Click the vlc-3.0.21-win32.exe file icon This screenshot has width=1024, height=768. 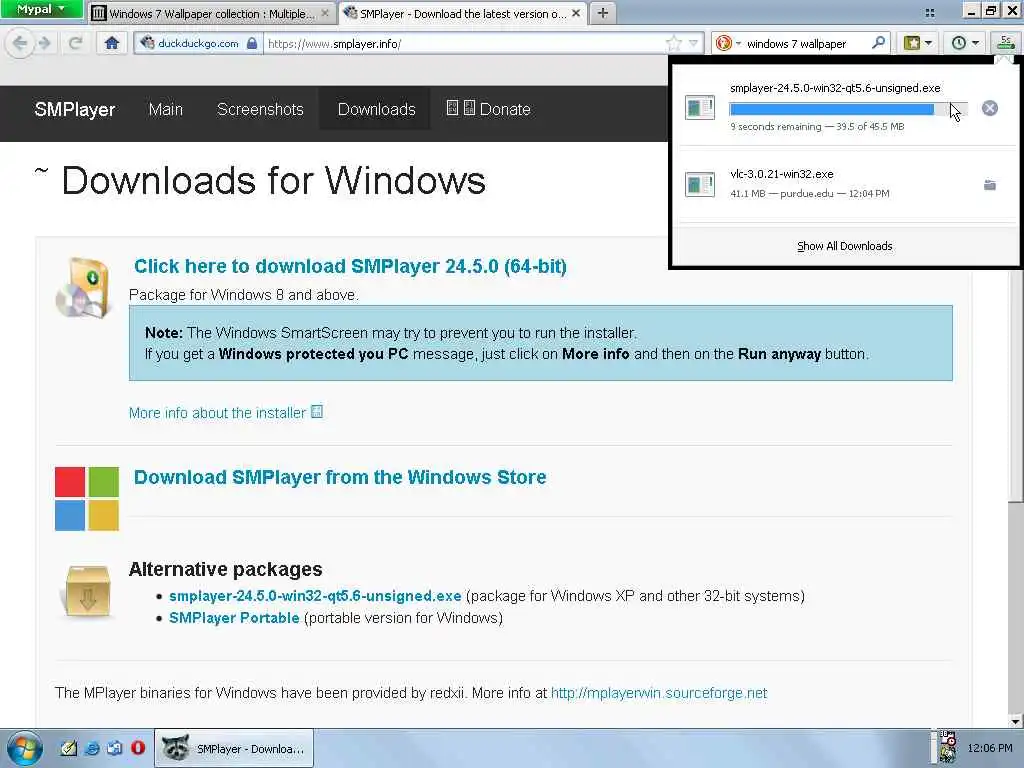click(x=699, y=184)
